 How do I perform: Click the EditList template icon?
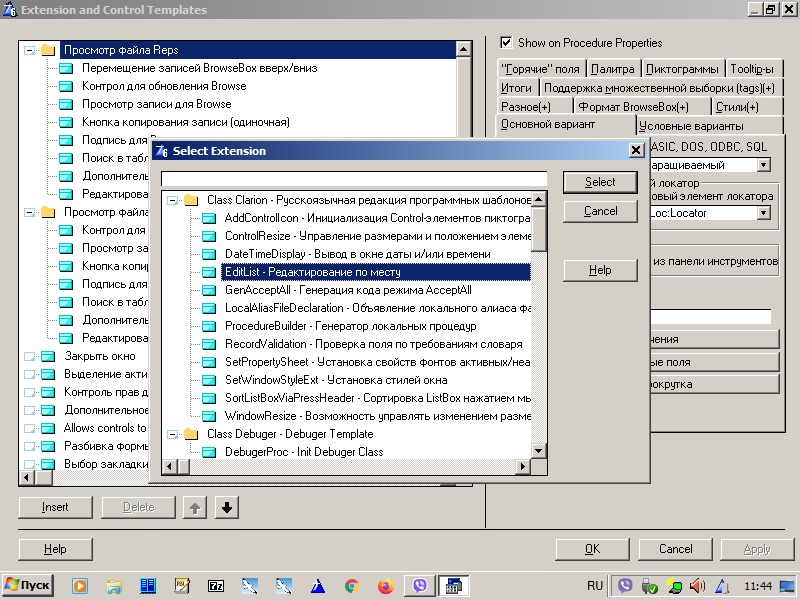pyautogui.click(x=208, y=272)
